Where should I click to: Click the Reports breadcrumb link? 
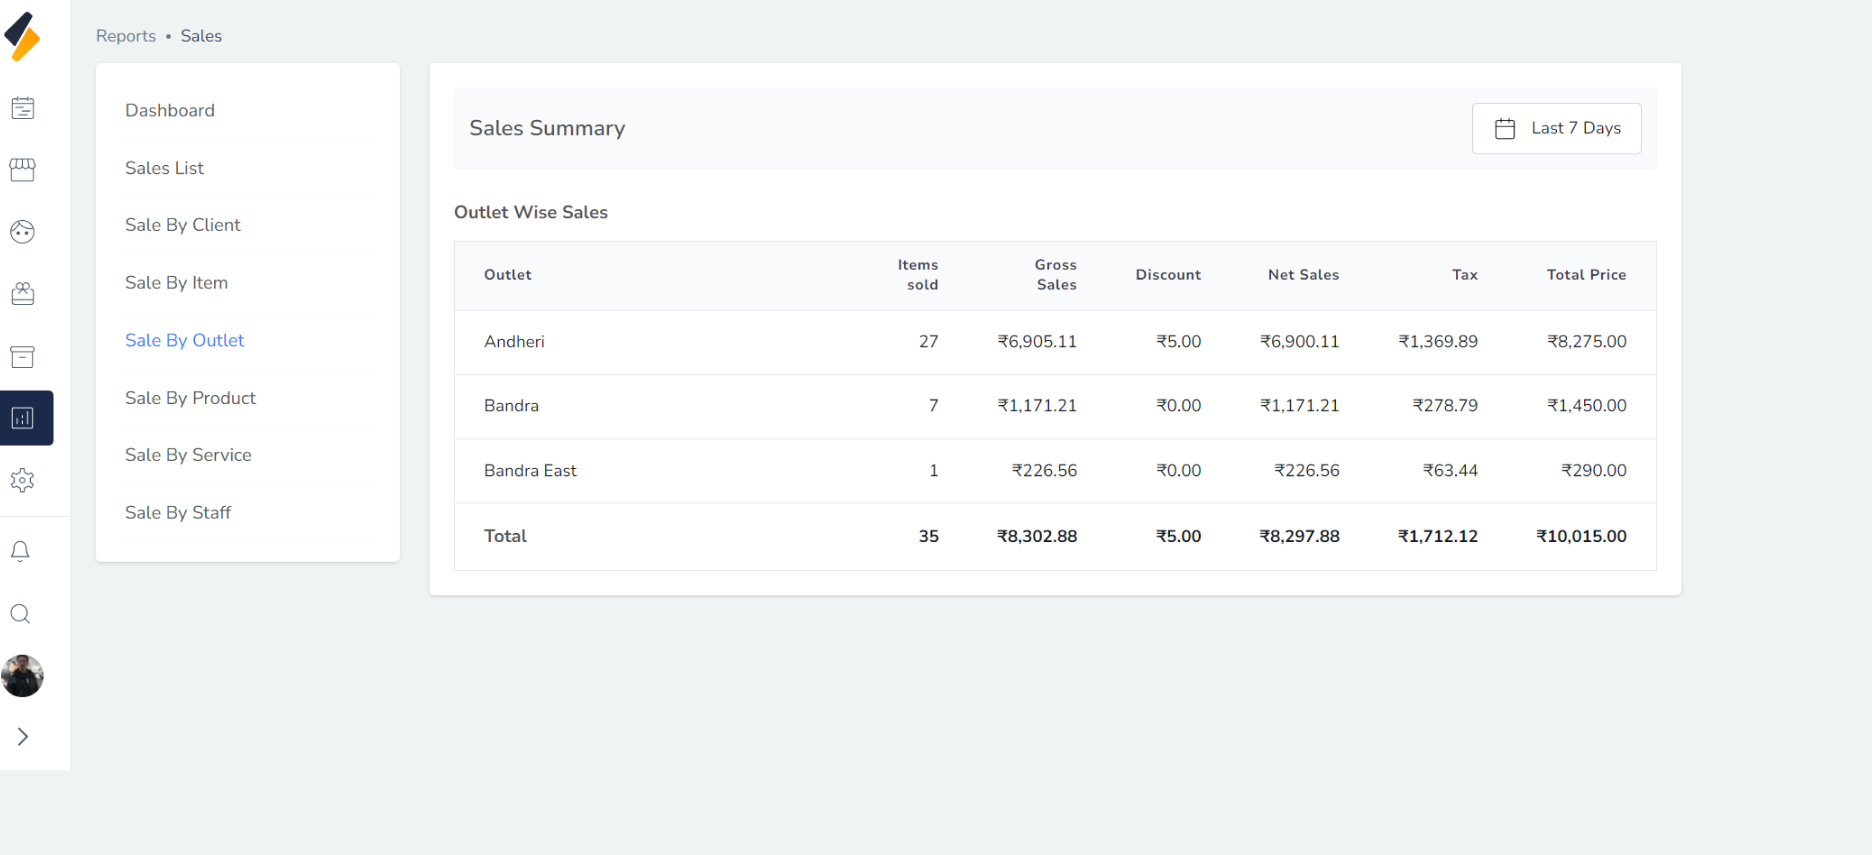(126, 36)
